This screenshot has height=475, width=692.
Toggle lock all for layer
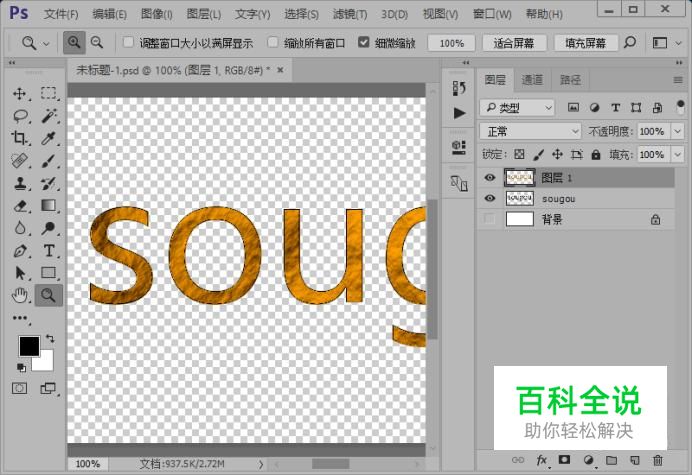[x=596, y=154]
